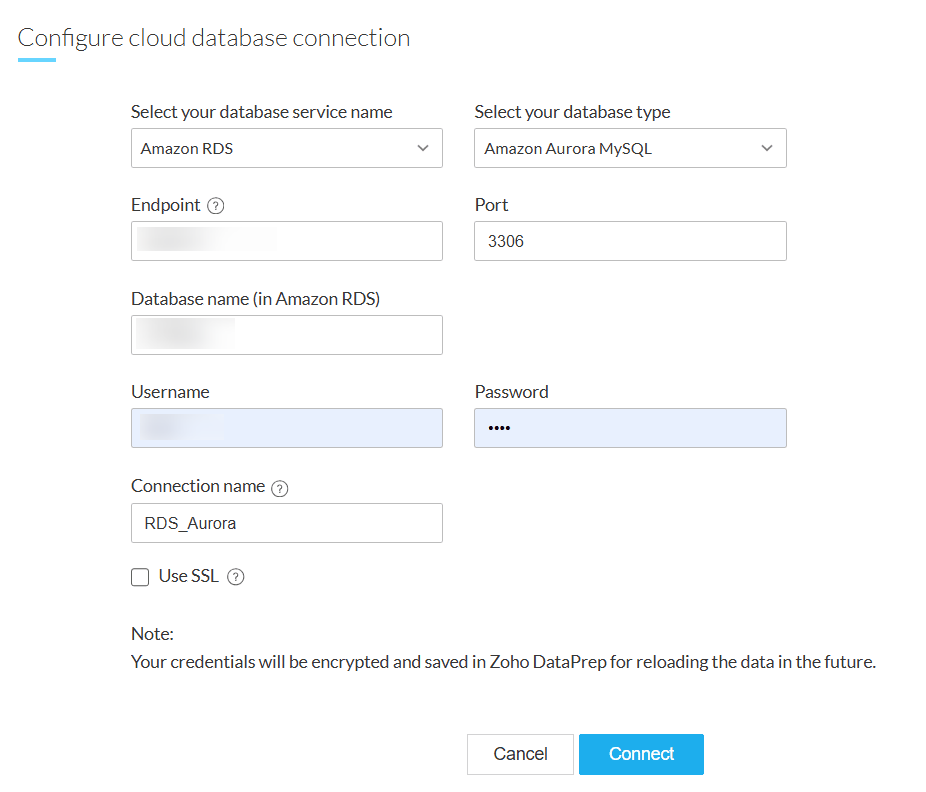Click the Connection name help icon

click(280, 488)
